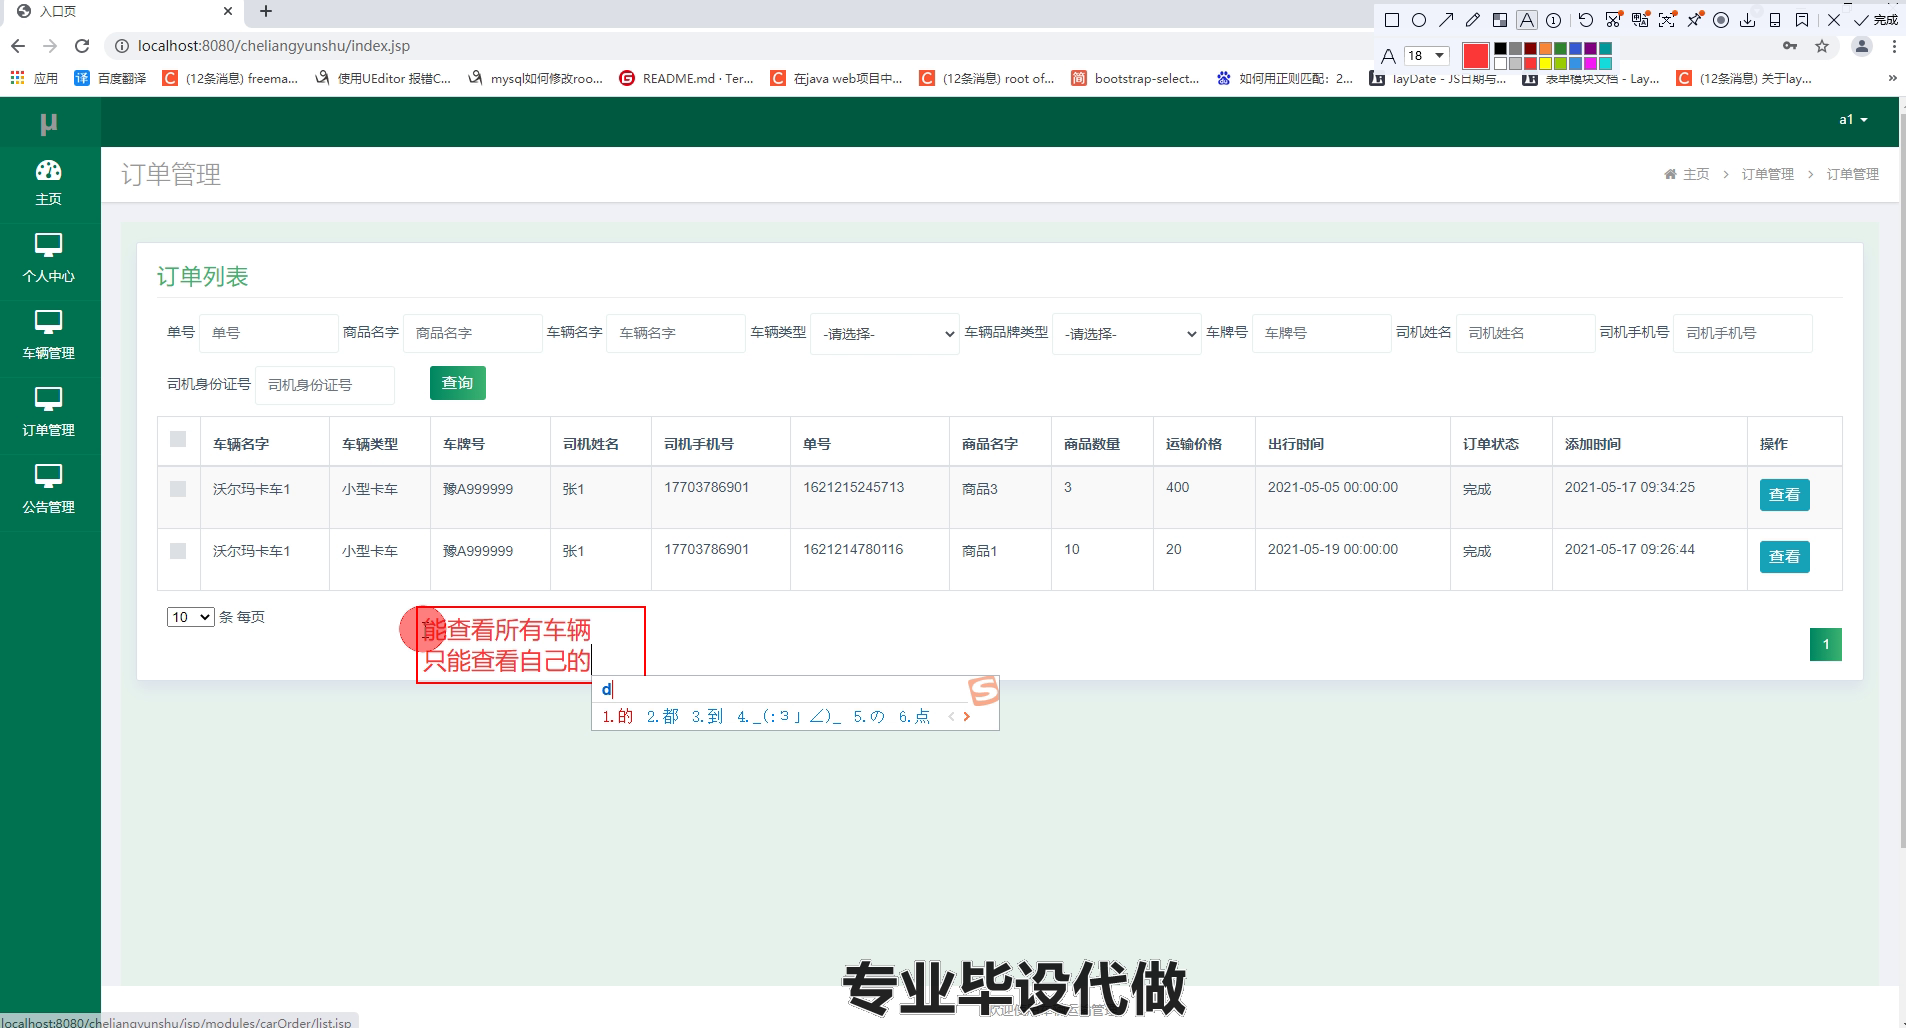Select the ellipse annotation tool
The image size is (1906, 1028).
[1419, 20]
